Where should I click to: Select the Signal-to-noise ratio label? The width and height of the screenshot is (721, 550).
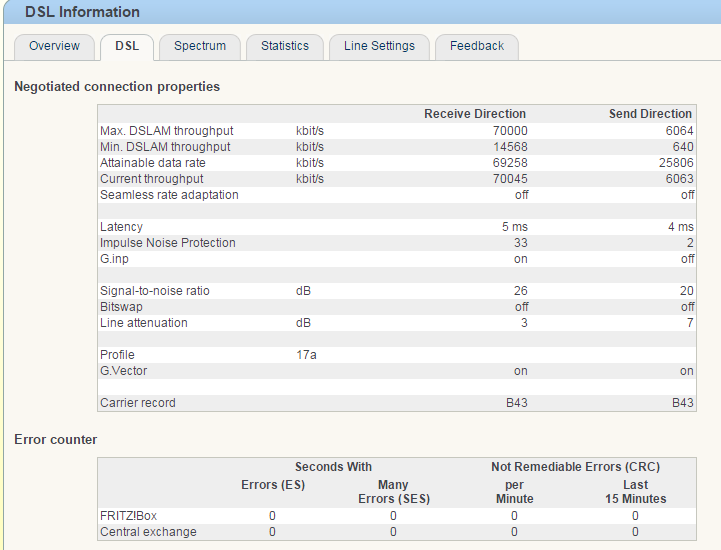pyautogui.click(x=154, y=291)
